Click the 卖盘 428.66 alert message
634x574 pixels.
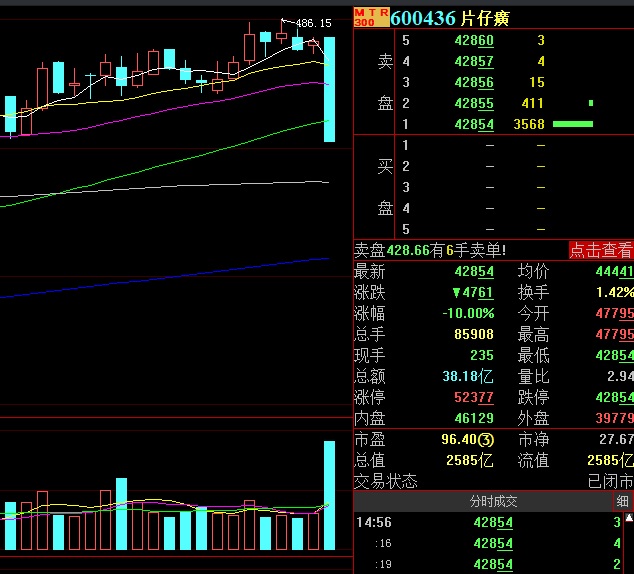pyautogui.click(x=430, y=250)
